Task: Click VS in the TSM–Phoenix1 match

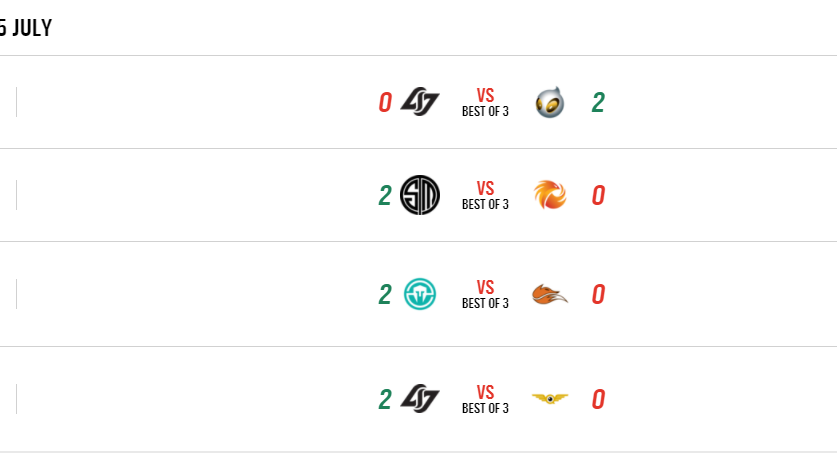Action: coord(485,189)
